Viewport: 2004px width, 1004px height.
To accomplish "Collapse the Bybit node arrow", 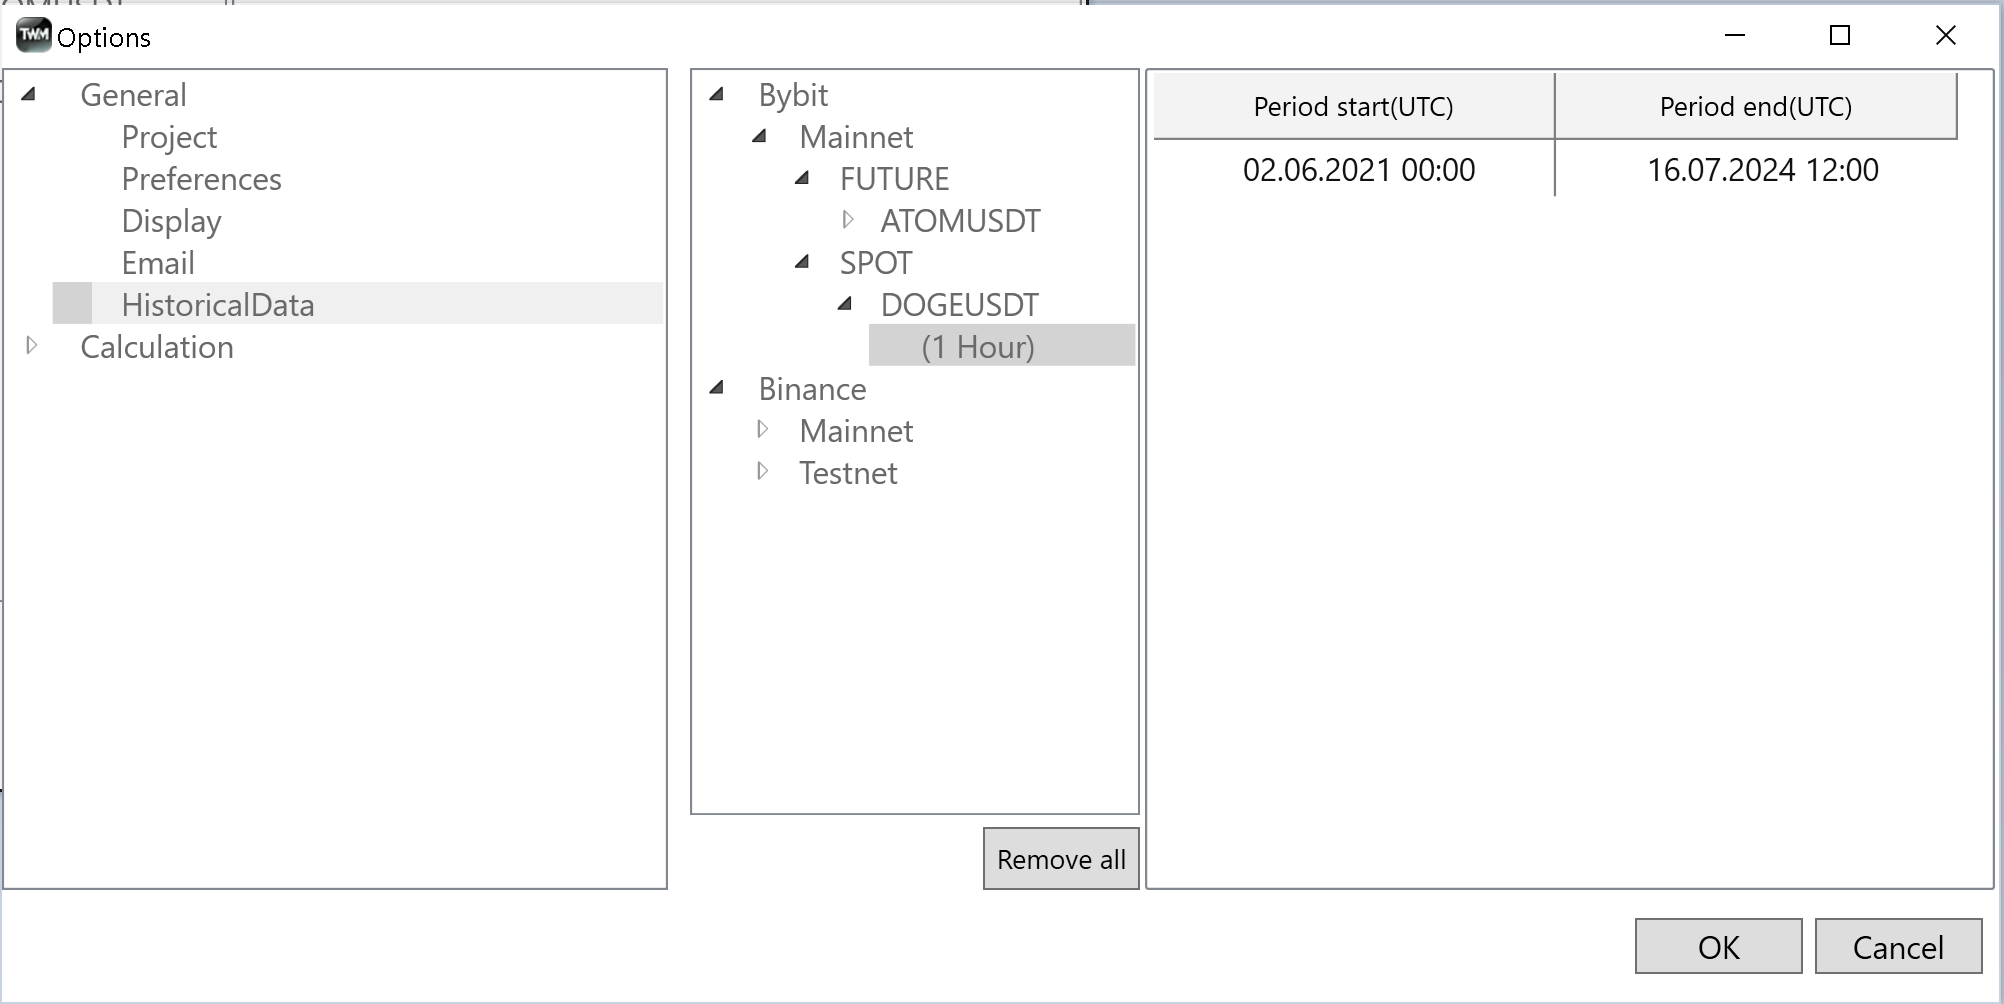I will 717,94.
